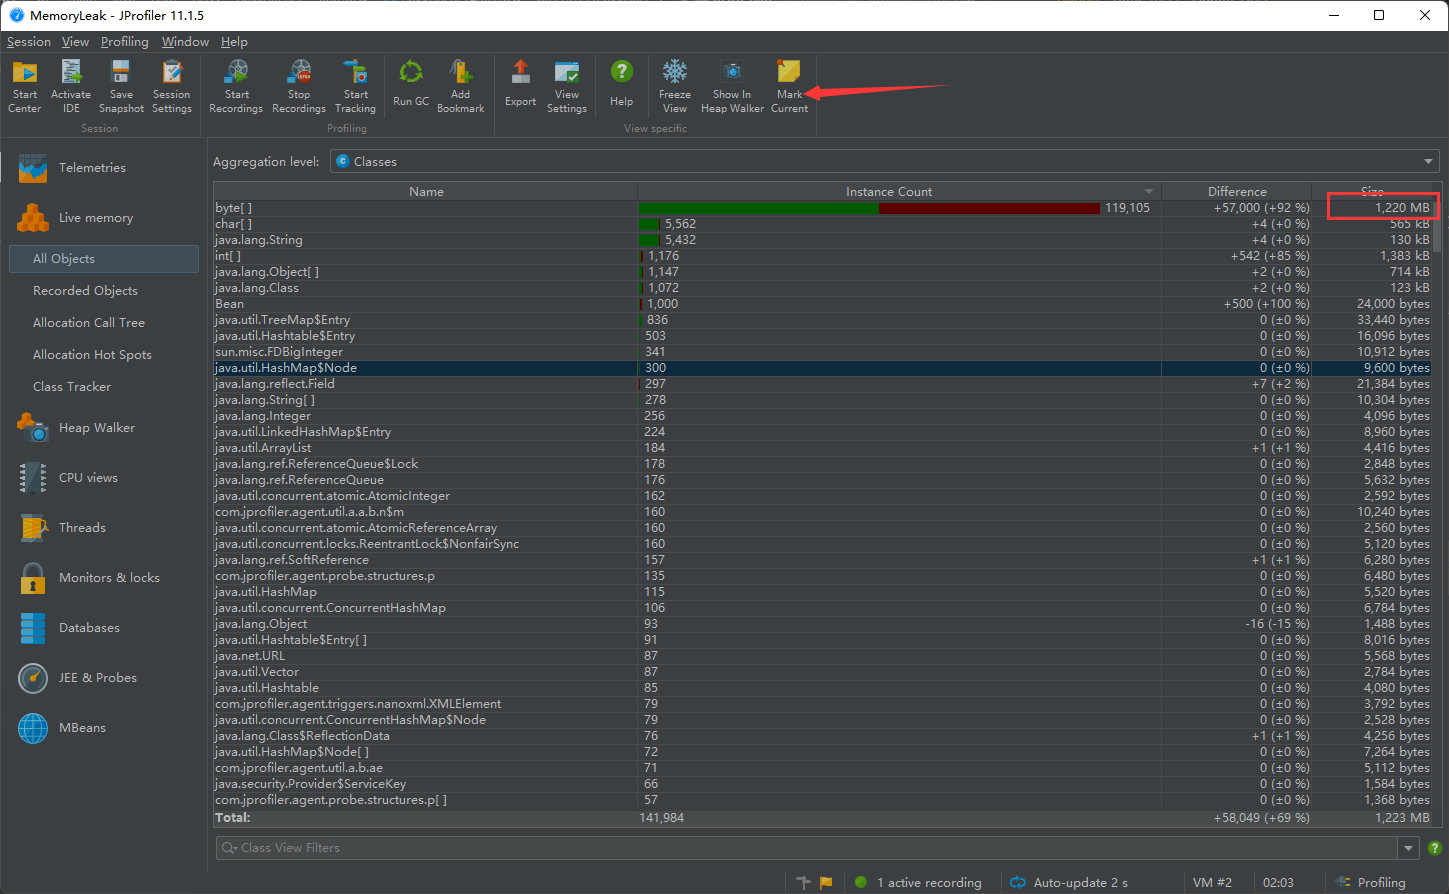Open Session Settings

click(172, 86)
